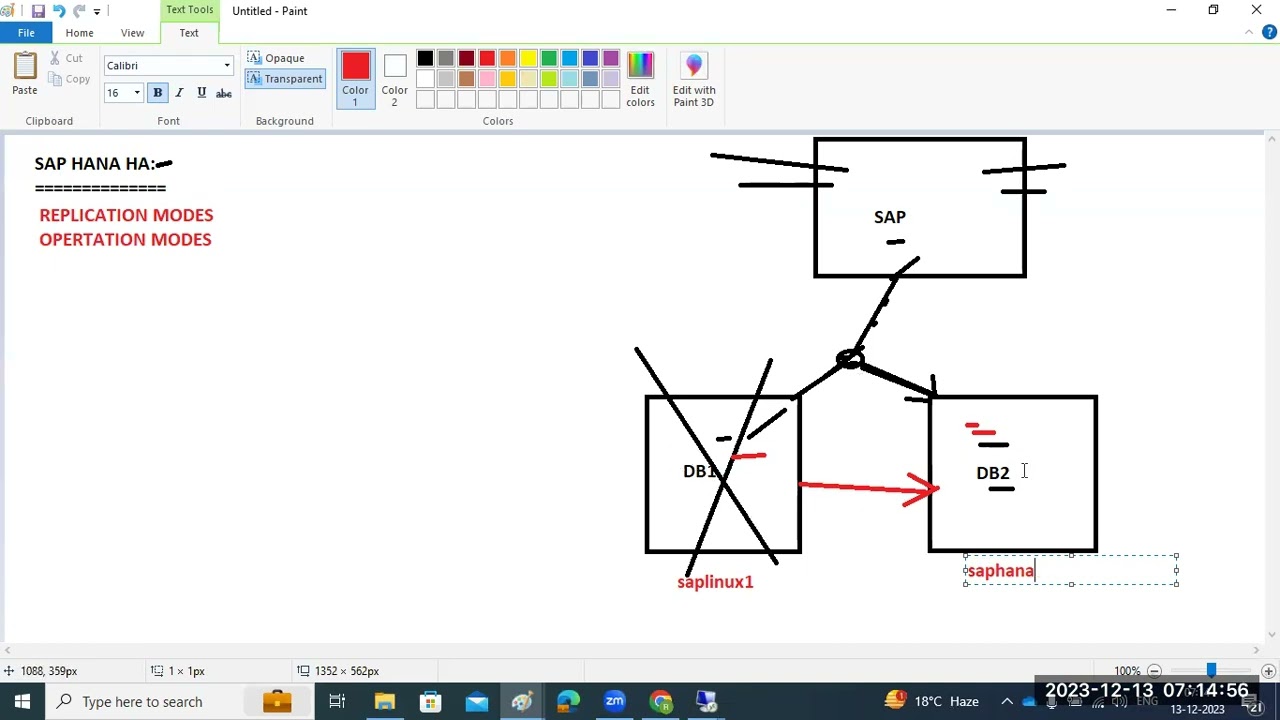1280x720 pixels.
Task: Click the taskbar search box
Action: (x=180, y=702)
